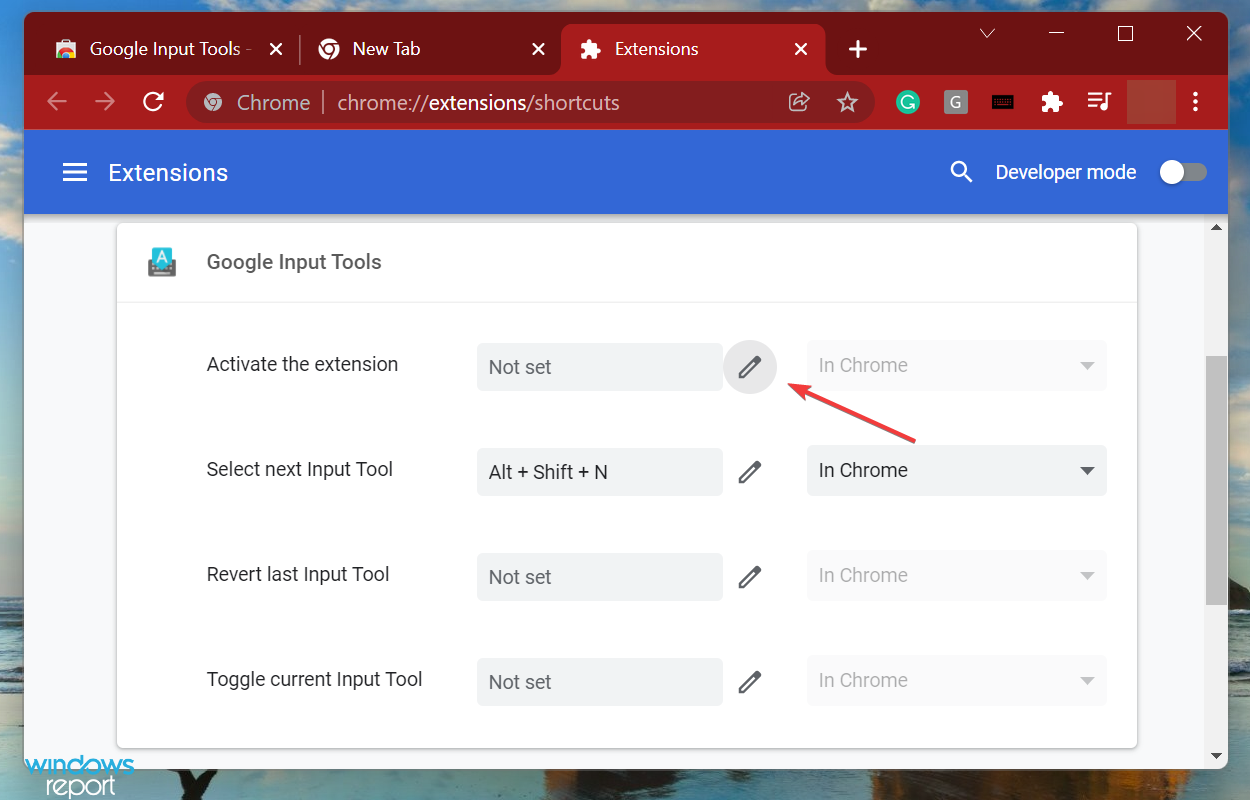
Task: Bookmark this page with the star icon
Action: pyautogui.click(x=847, y=102)
